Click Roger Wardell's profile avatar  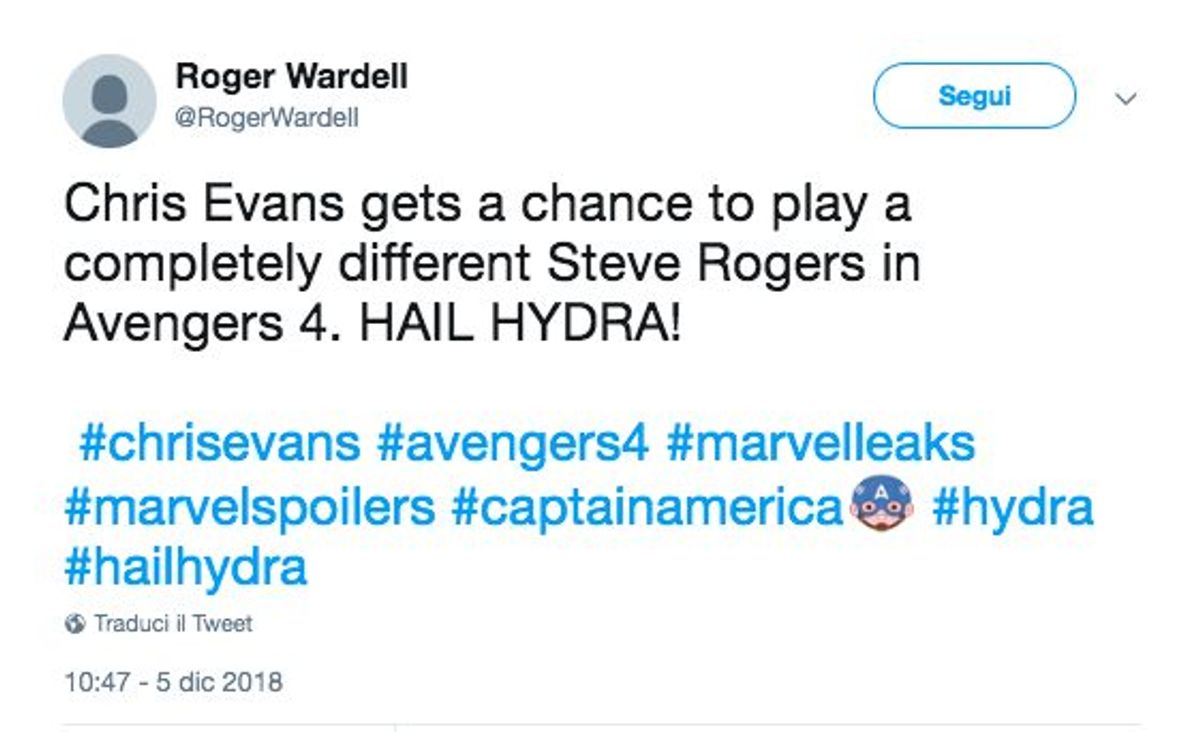pos(109,101)
